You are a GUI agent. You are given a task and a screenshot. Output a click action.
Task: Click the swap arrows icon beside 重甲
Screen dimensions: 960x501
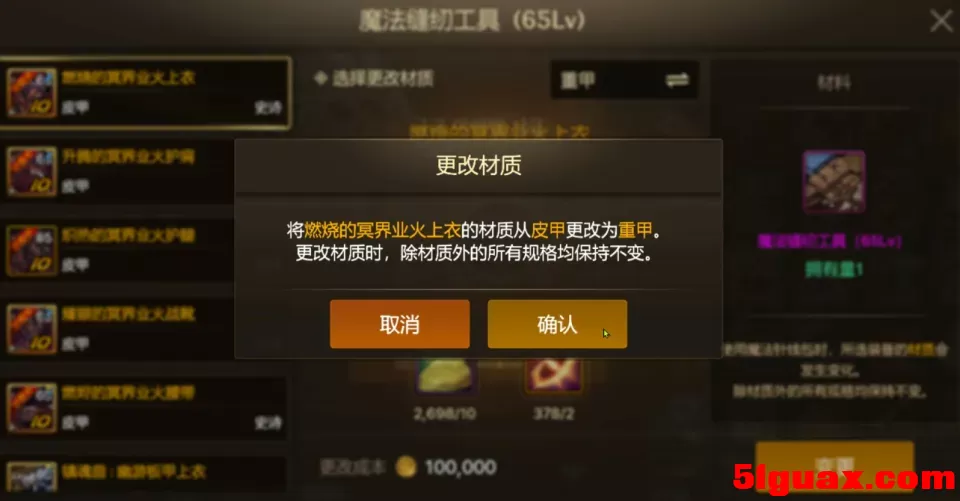click(677, 80)
